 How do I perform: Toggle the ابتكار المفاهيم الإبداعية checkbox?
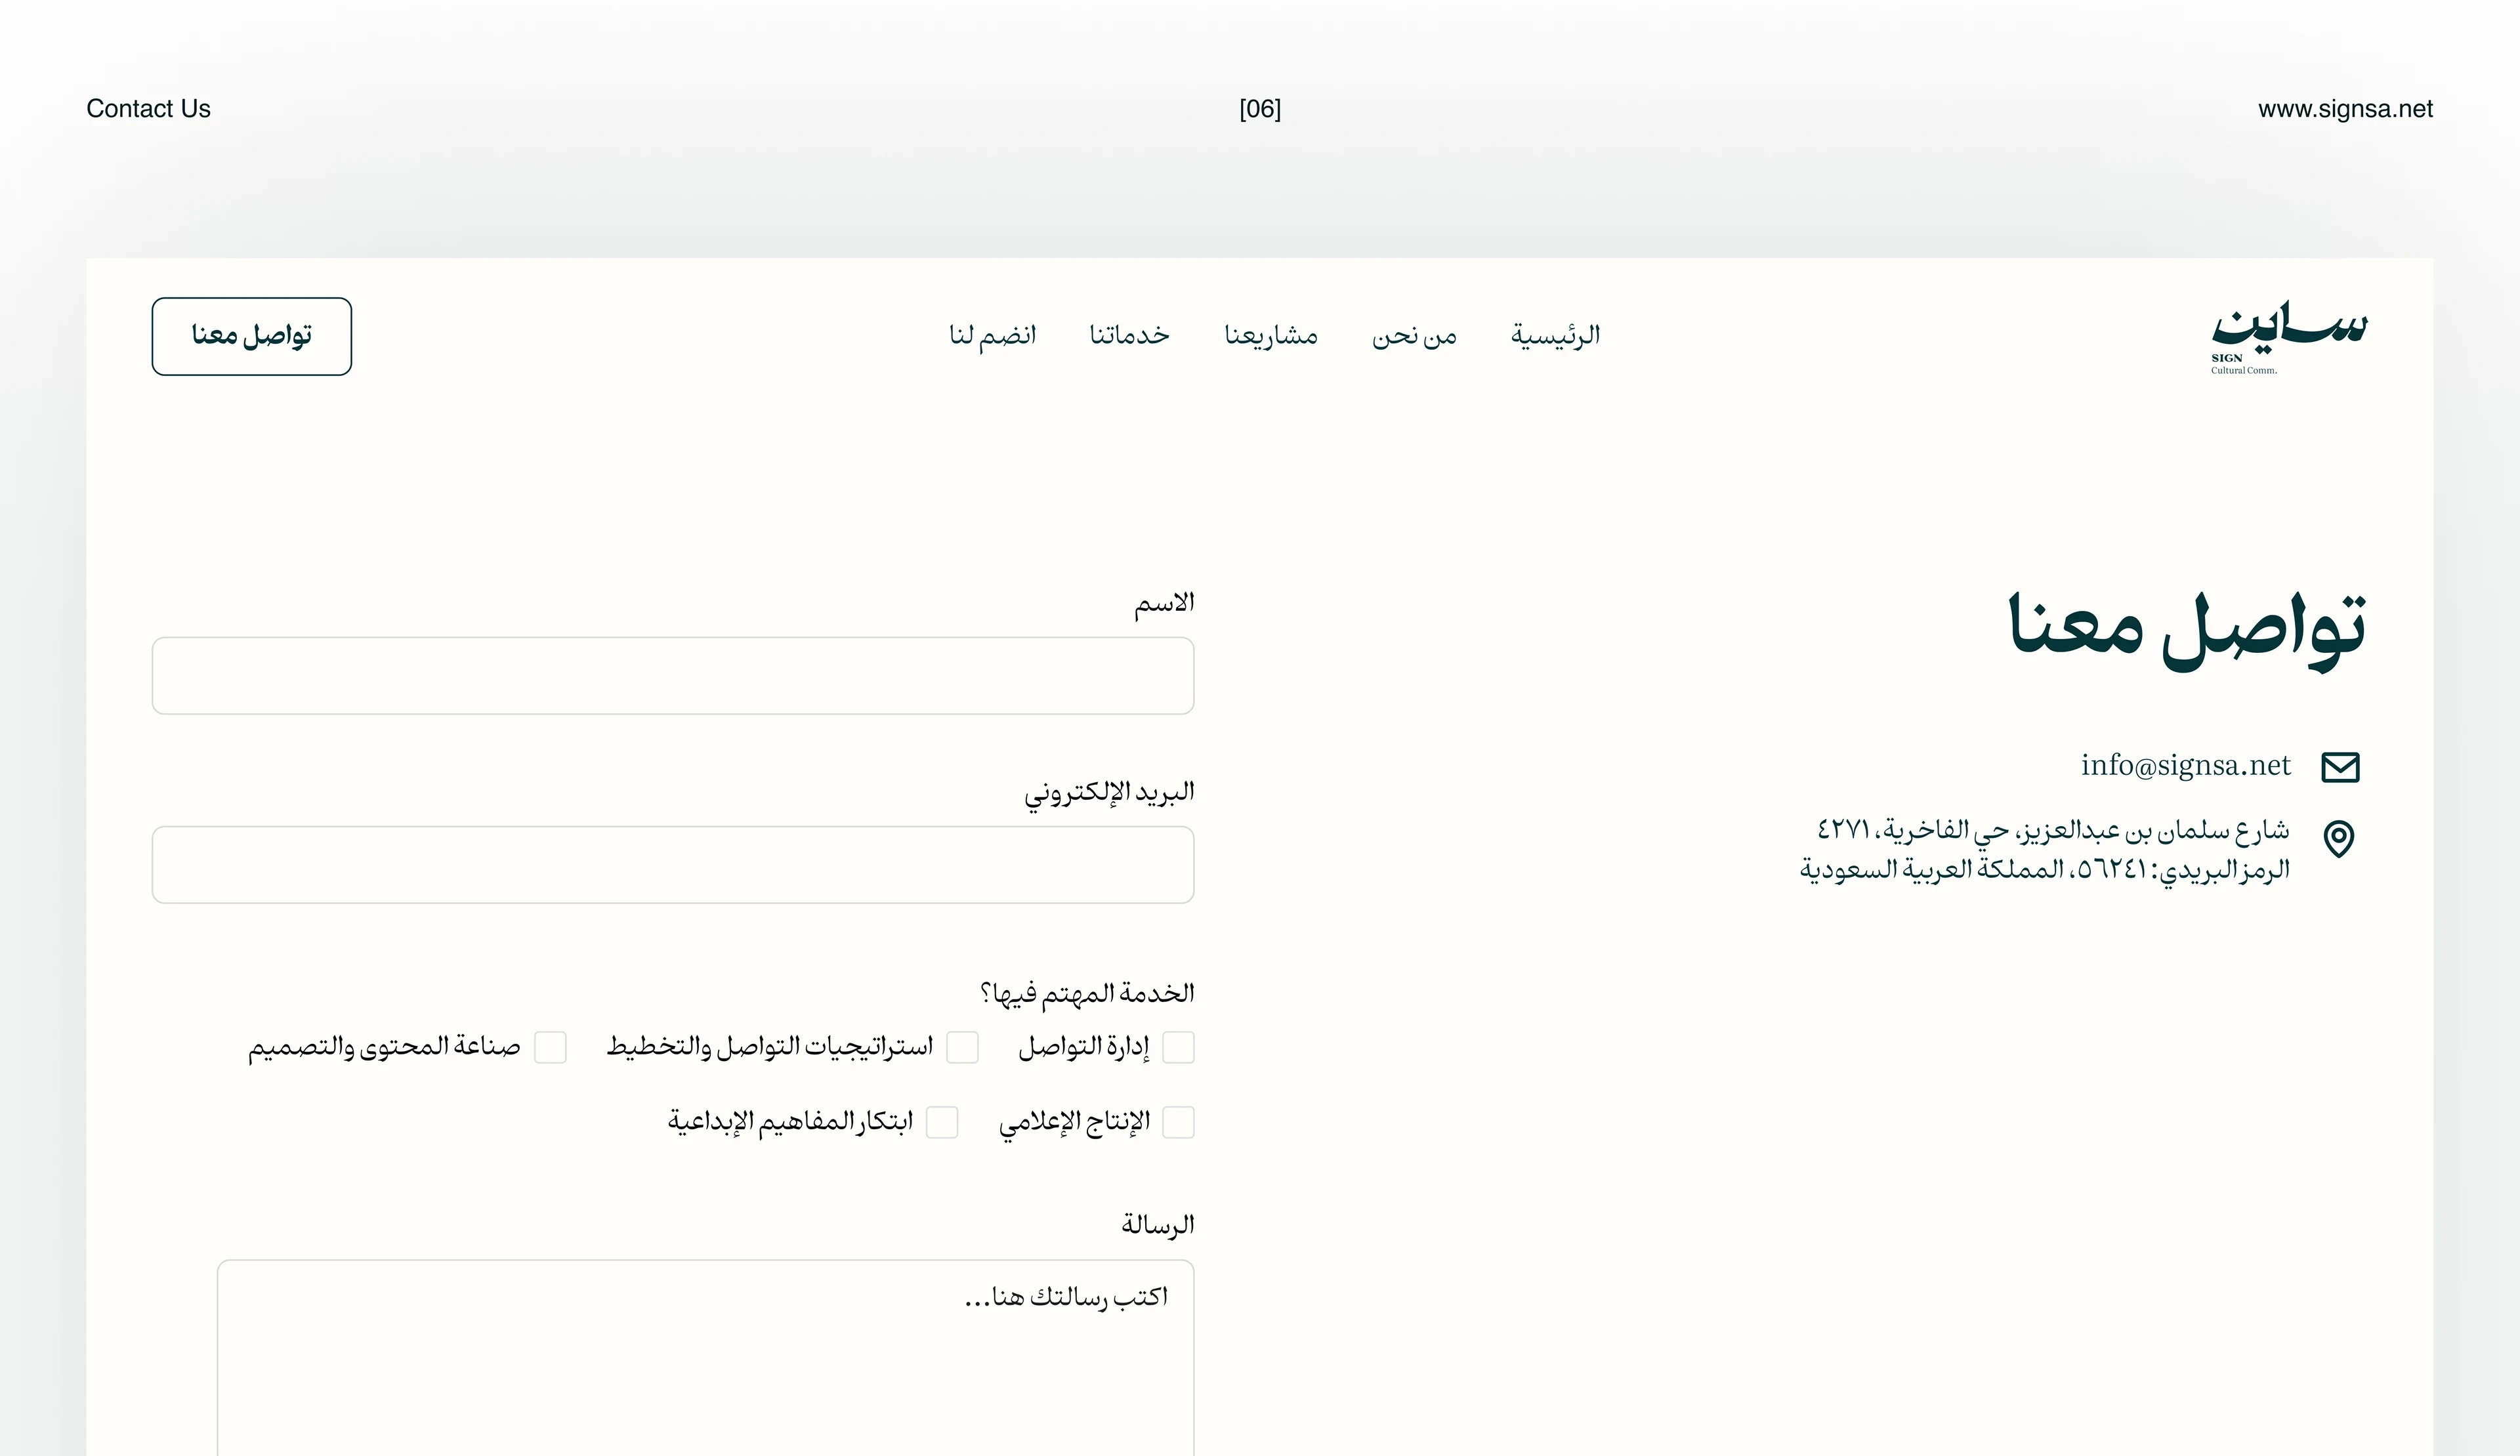(942, 1122)
